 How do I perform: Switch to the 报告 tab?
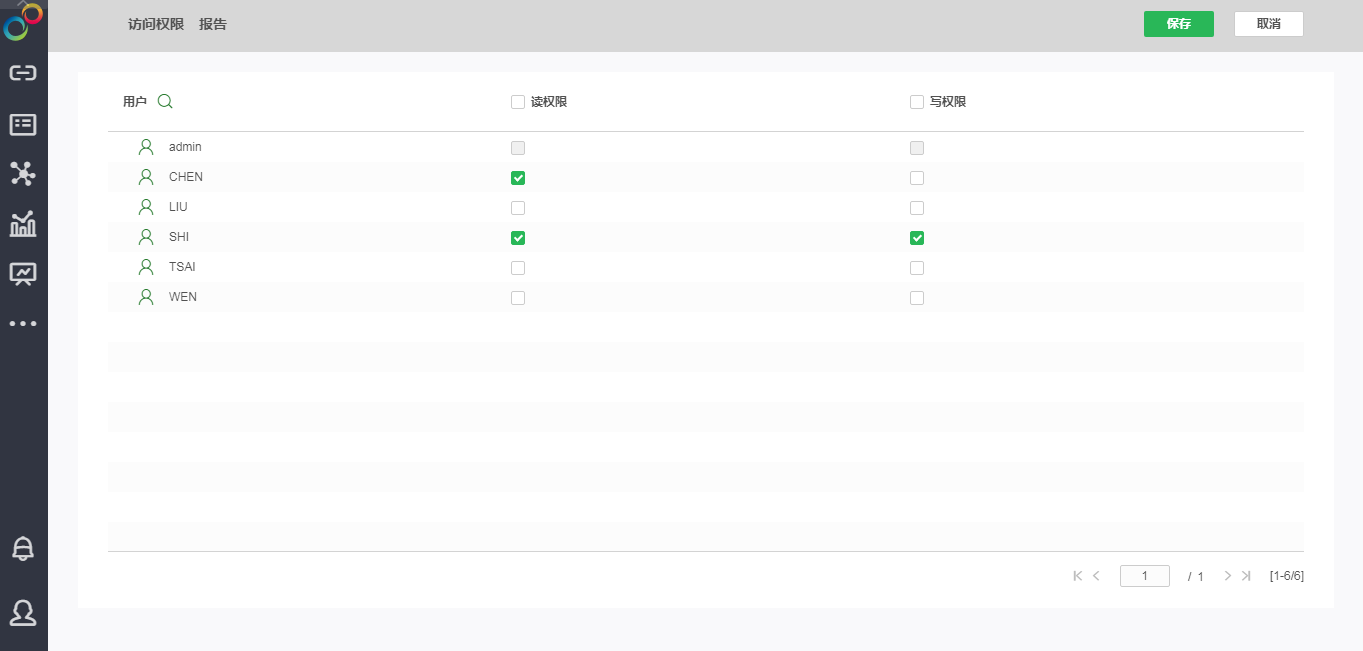coord(213,24)
